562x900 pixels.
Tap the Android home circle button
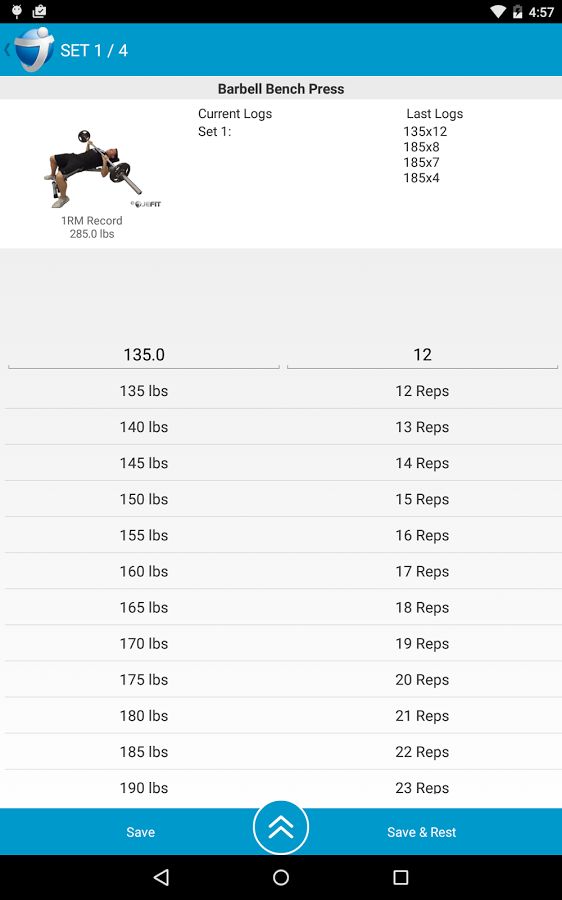pos(281,877)
